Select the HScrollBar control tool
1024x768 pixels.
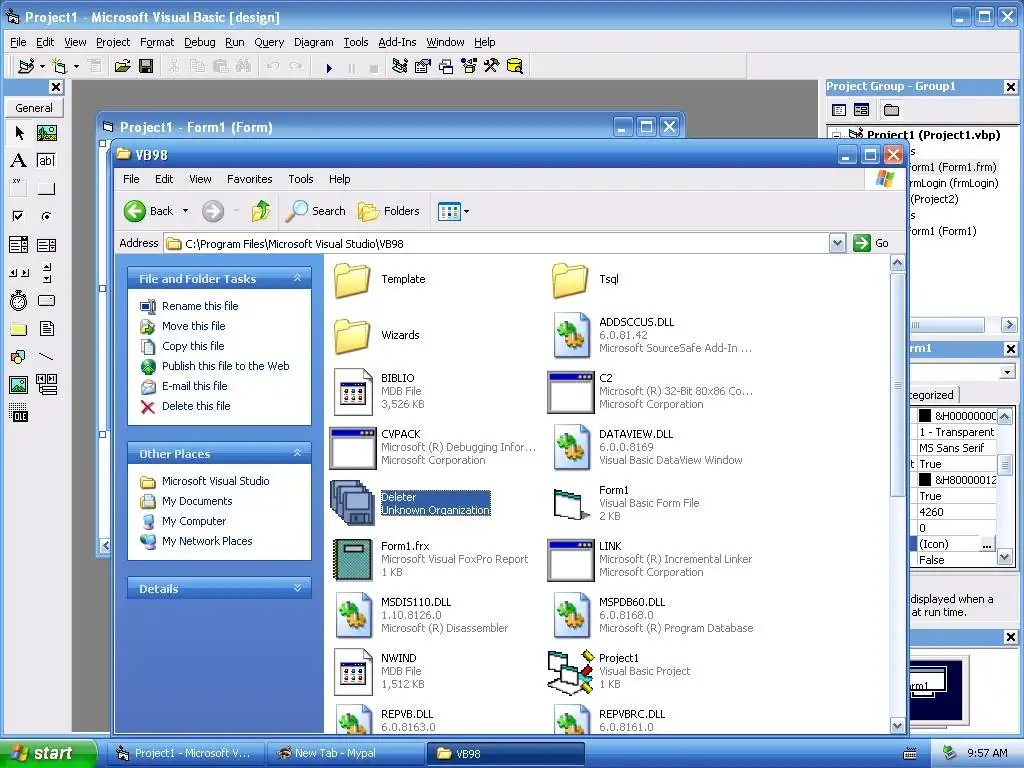coord(19,273)
